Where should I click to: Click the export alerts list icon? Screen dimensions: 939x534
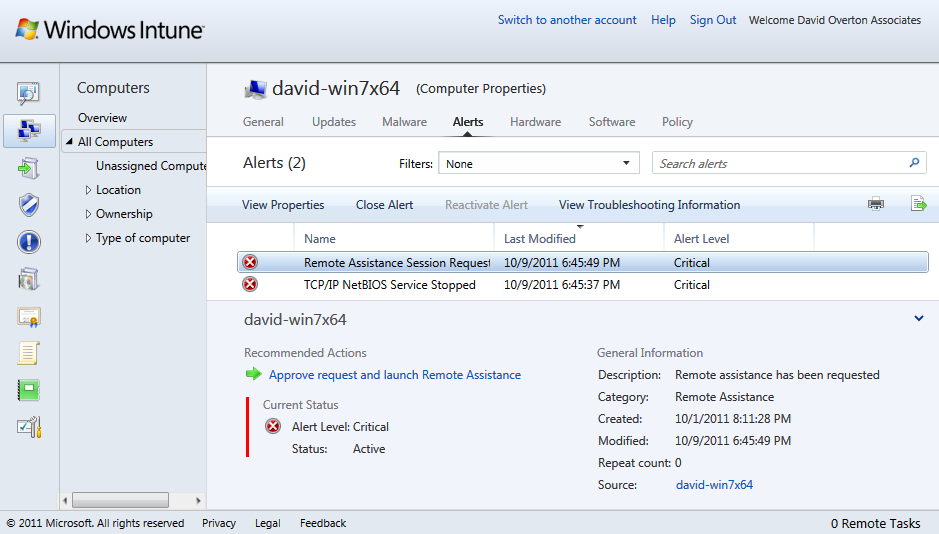pyautogui.click(x=918, y=204)
